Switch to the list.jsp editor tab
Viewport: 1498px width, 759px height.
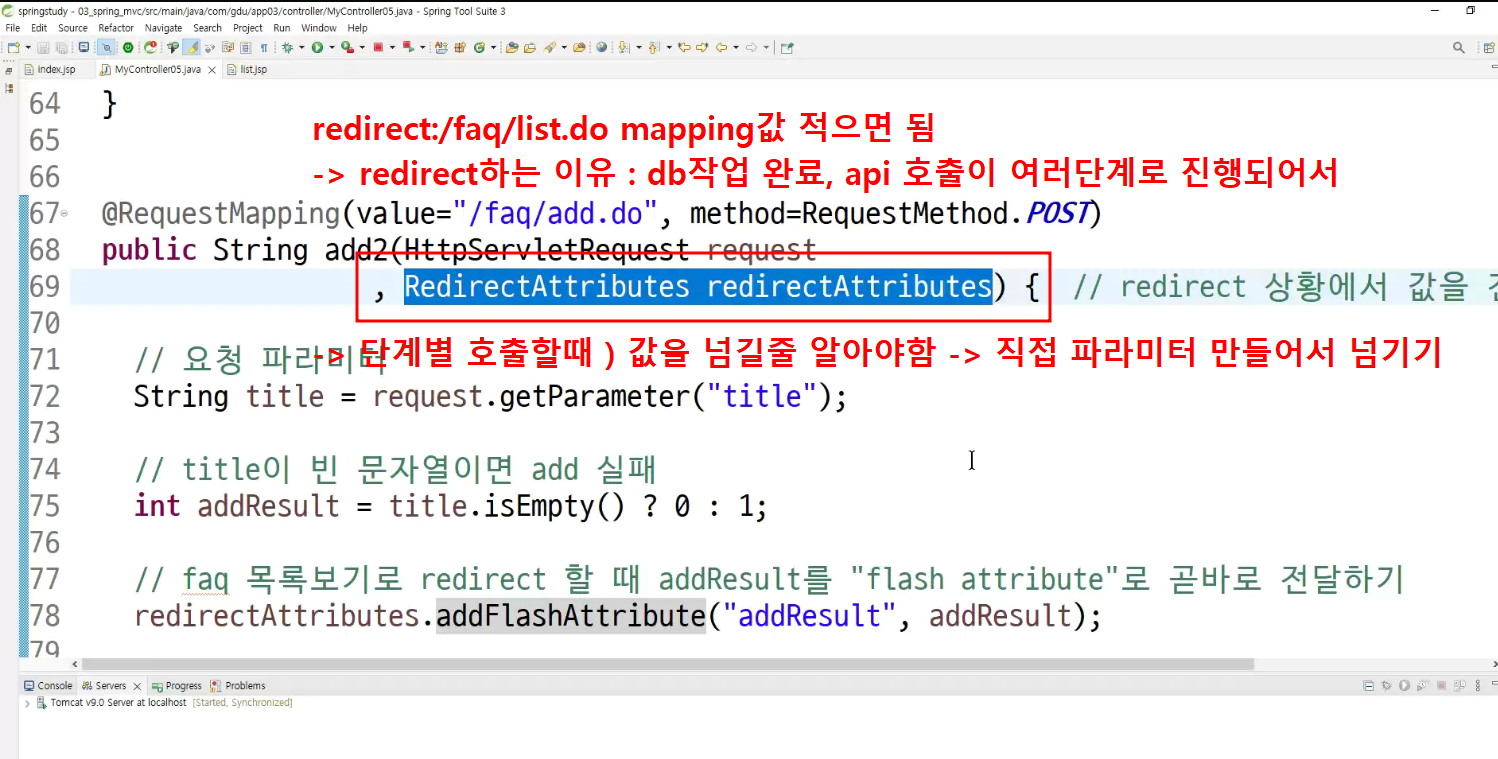(x=246, y=69)
